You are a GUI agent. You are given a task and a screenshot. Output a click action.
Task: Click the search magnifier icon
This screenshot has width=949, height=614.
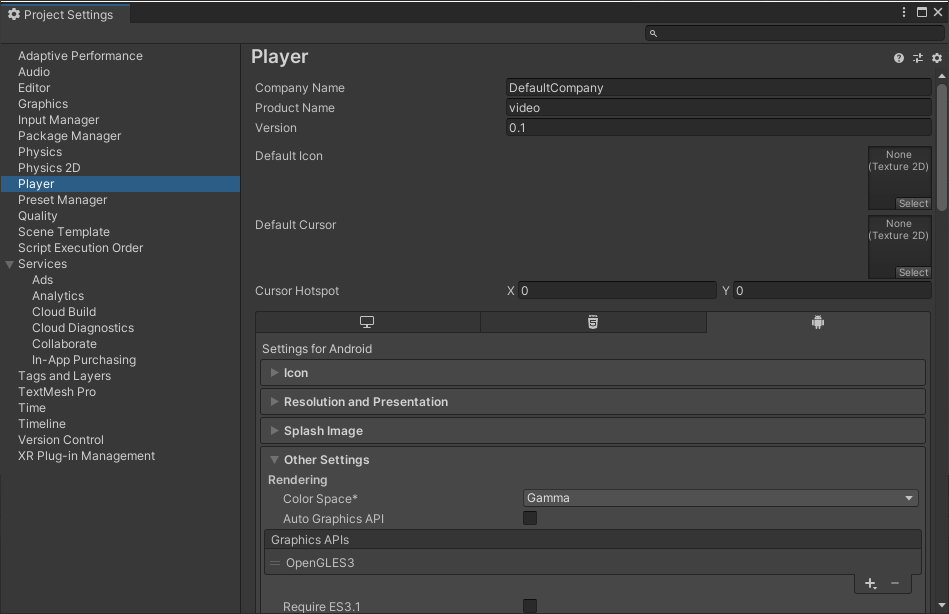[653, 33]
